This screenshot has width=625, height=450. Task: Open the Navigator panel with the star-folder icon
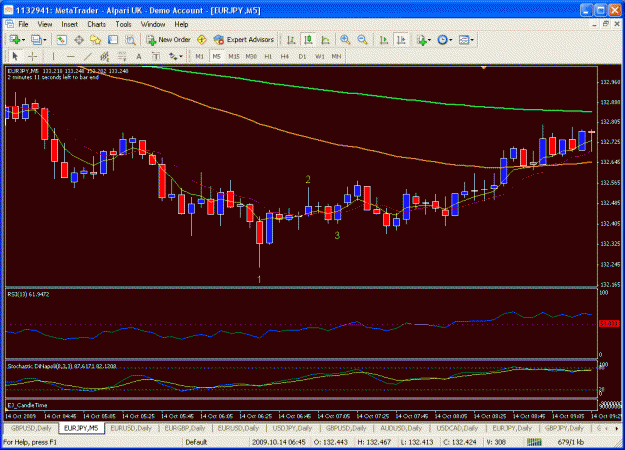96,39
